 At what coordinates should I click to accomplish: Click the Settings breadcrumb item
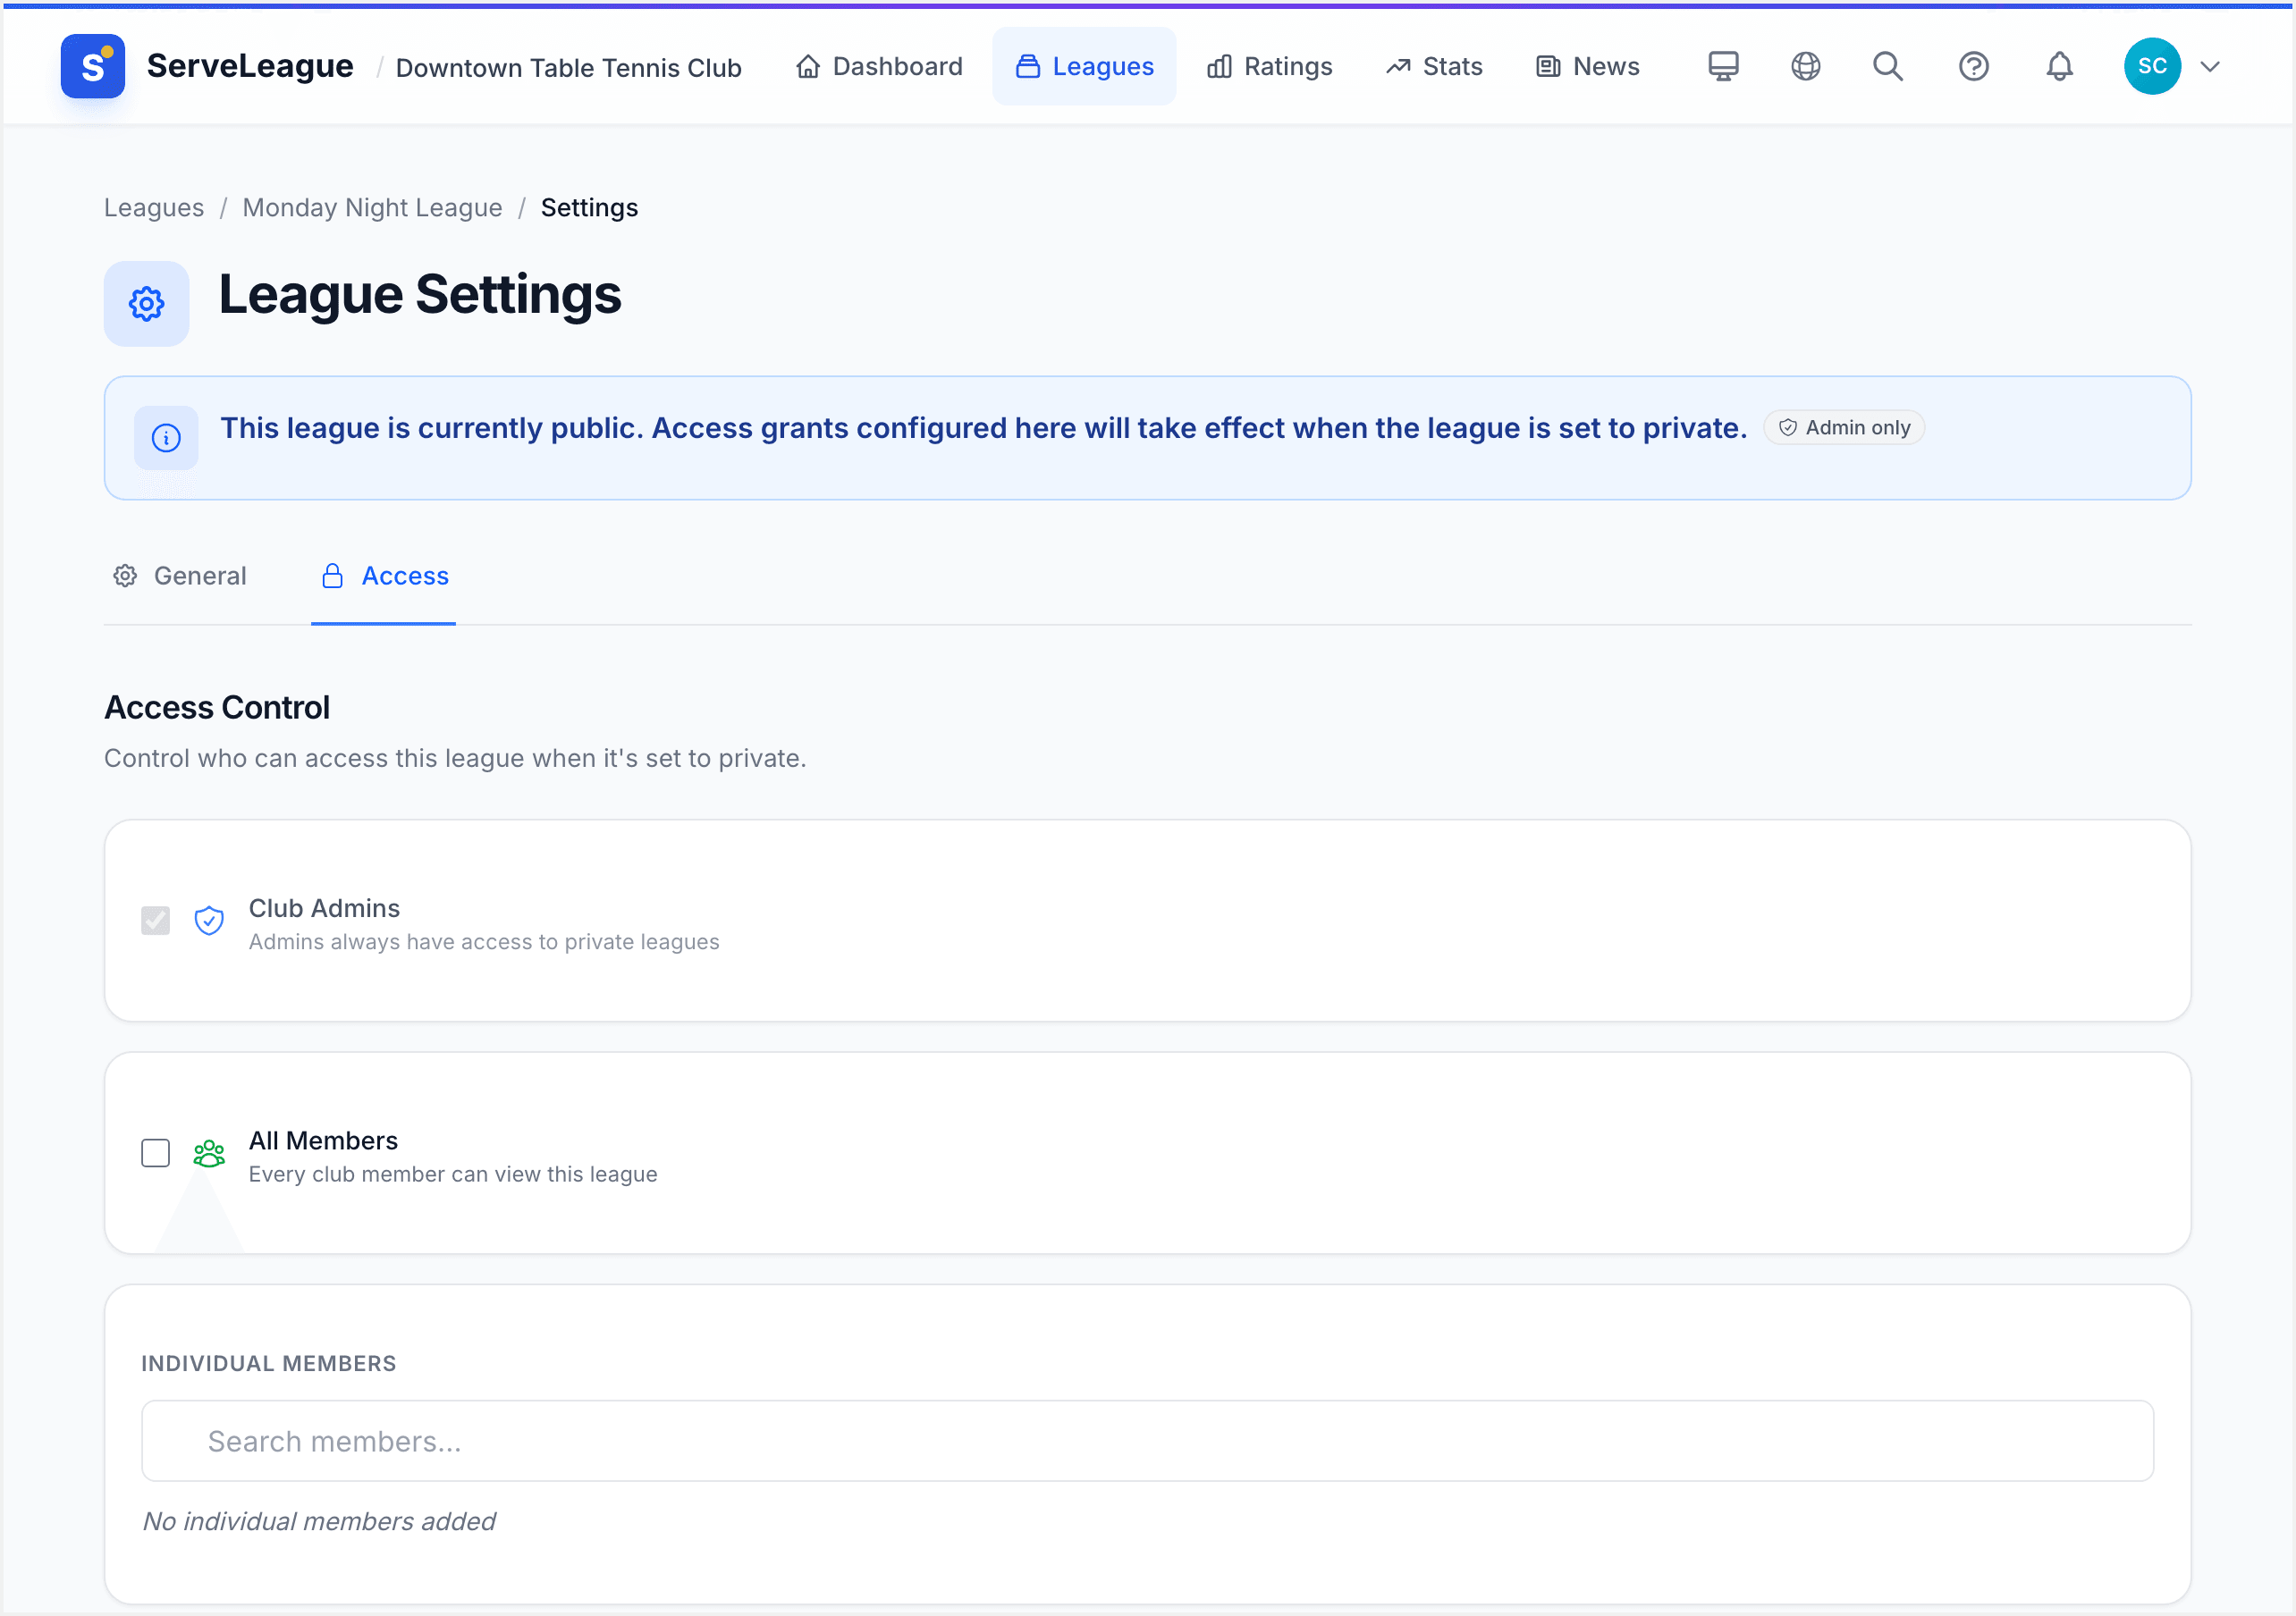click(589, 208)
